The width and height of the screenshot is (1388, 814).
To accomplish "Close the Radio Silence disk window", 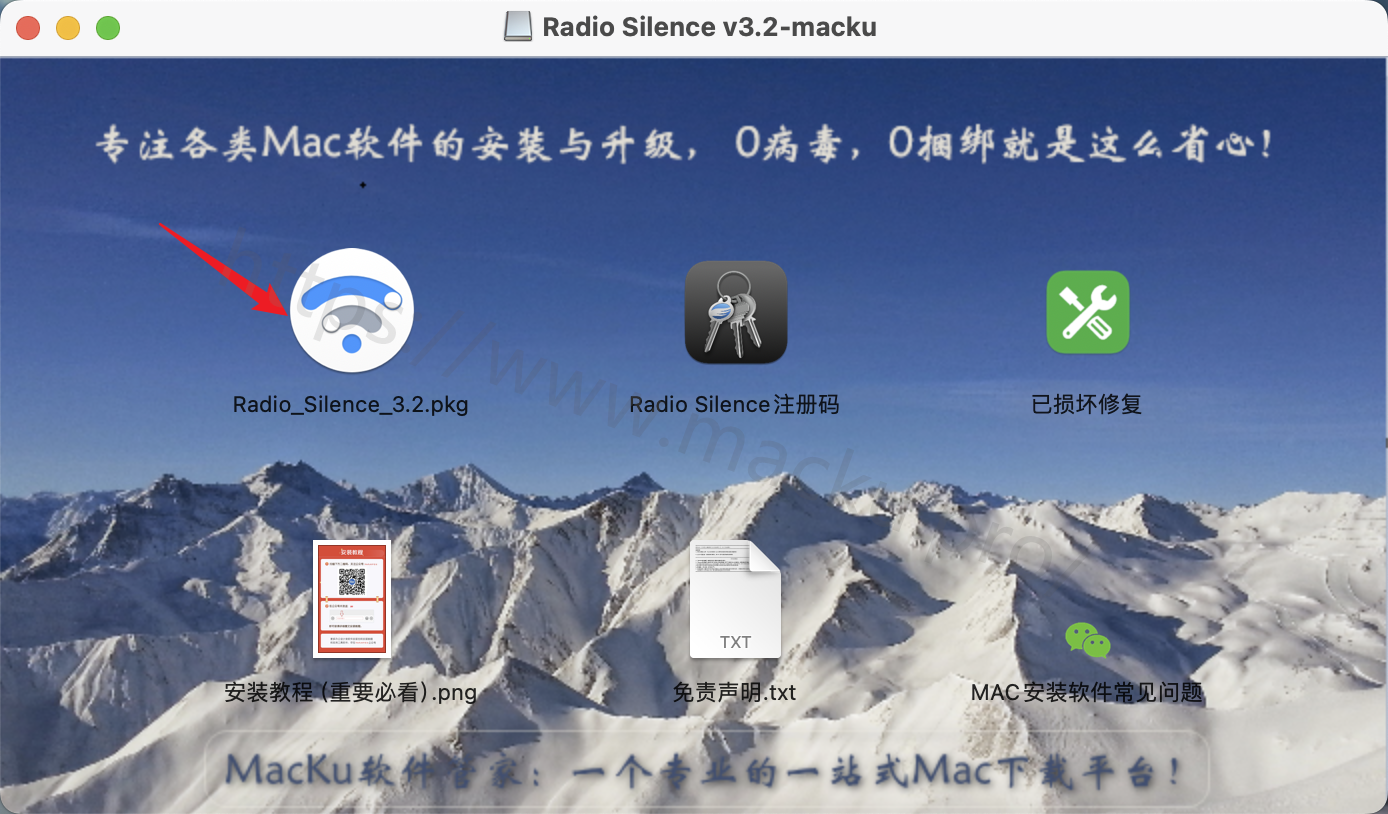I will pos(28,28).
